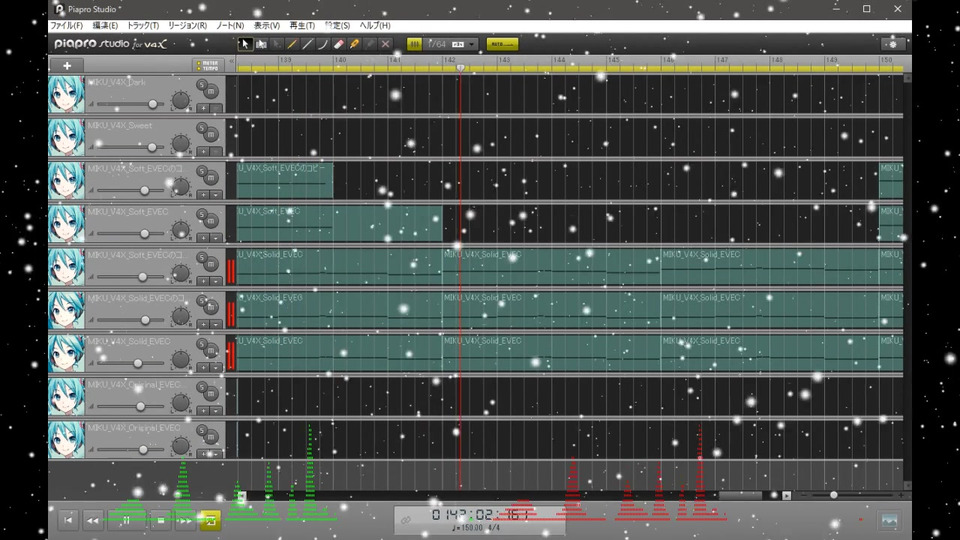Open the ファイル(F) menu
This screenshot has height=540, width=960.
[x=66, y=26]
